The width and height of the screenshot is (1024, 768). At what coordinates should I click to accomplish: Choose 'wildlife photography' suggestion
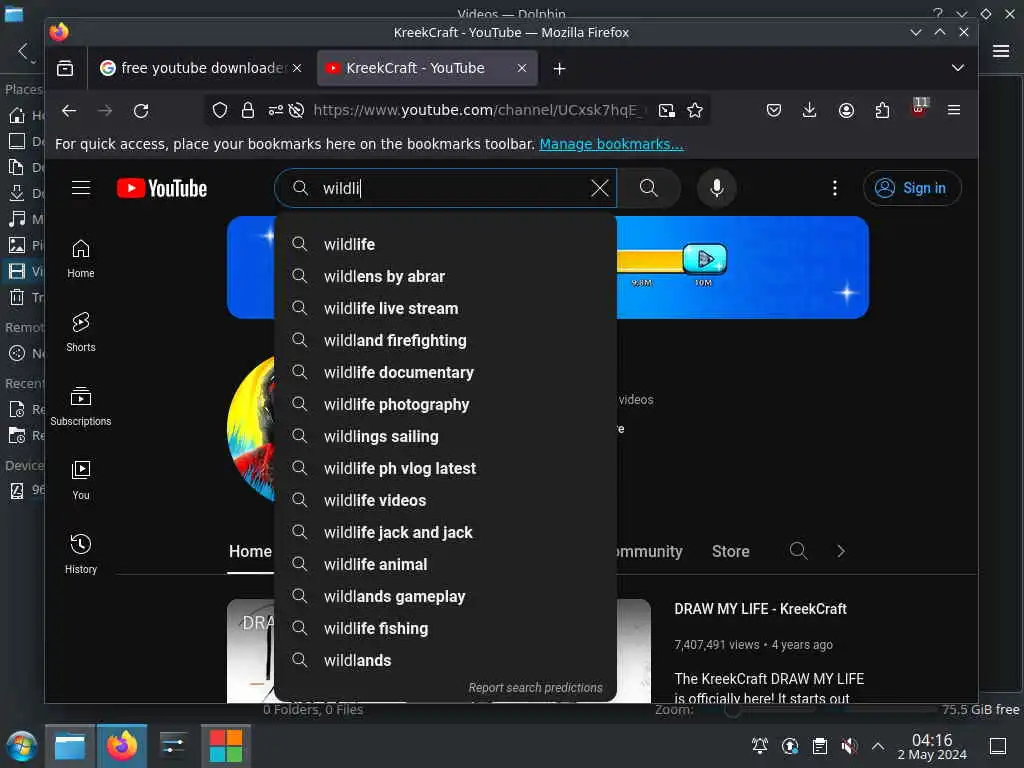point(445,404)
